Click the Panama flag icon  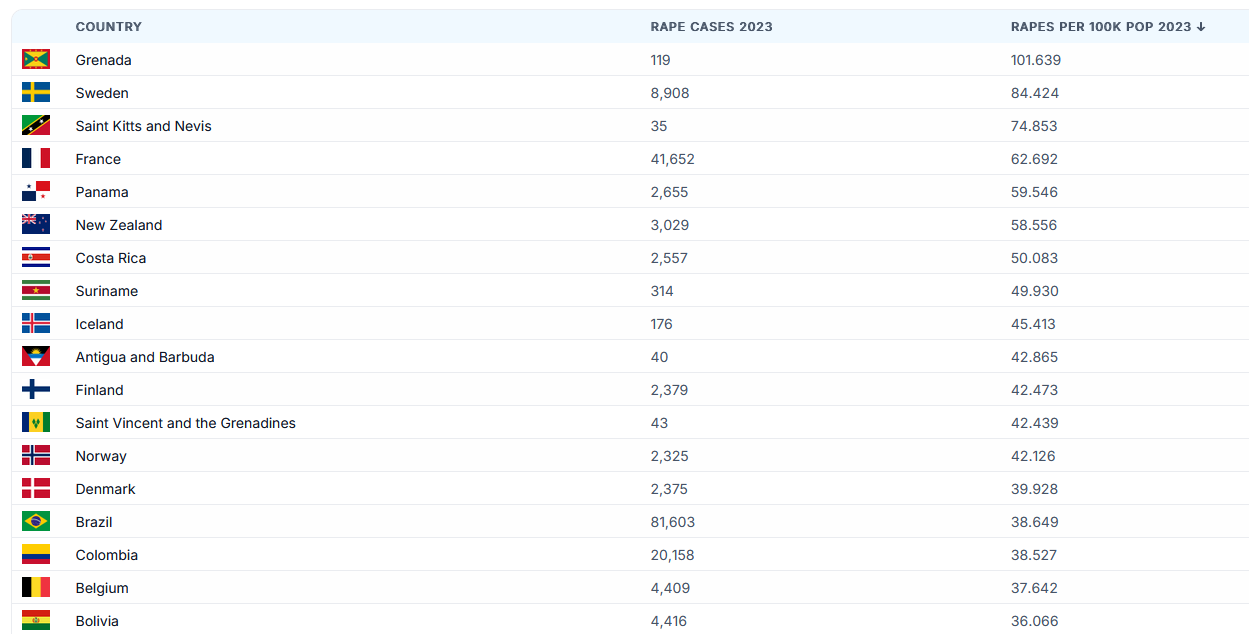pyautogui.click(x=36, y=192)
